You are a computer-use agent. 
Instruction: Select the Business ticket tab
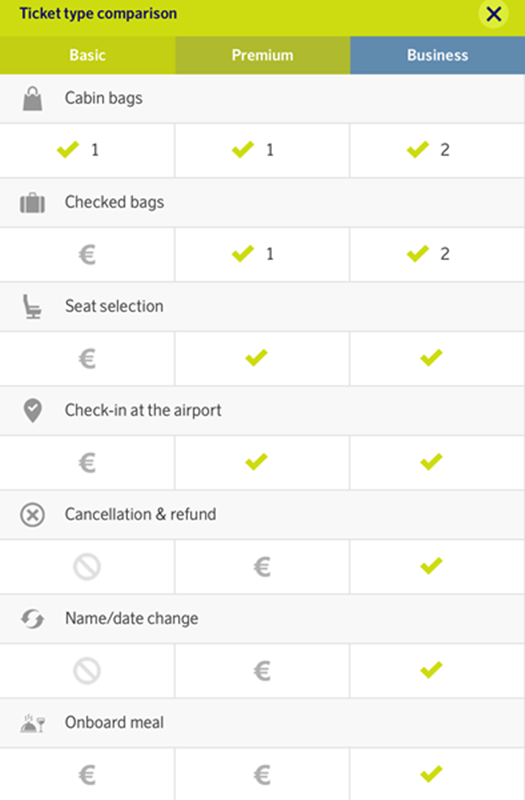438,55
